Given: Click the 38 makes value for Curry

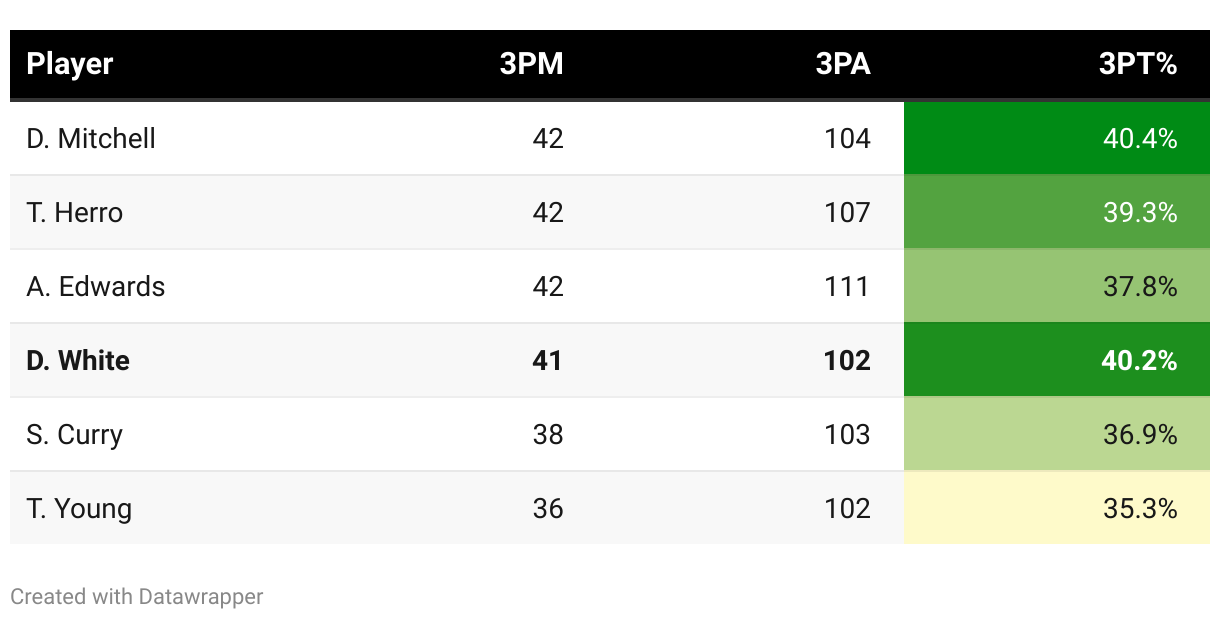Looking at the screenshot, I should (548, 434).
